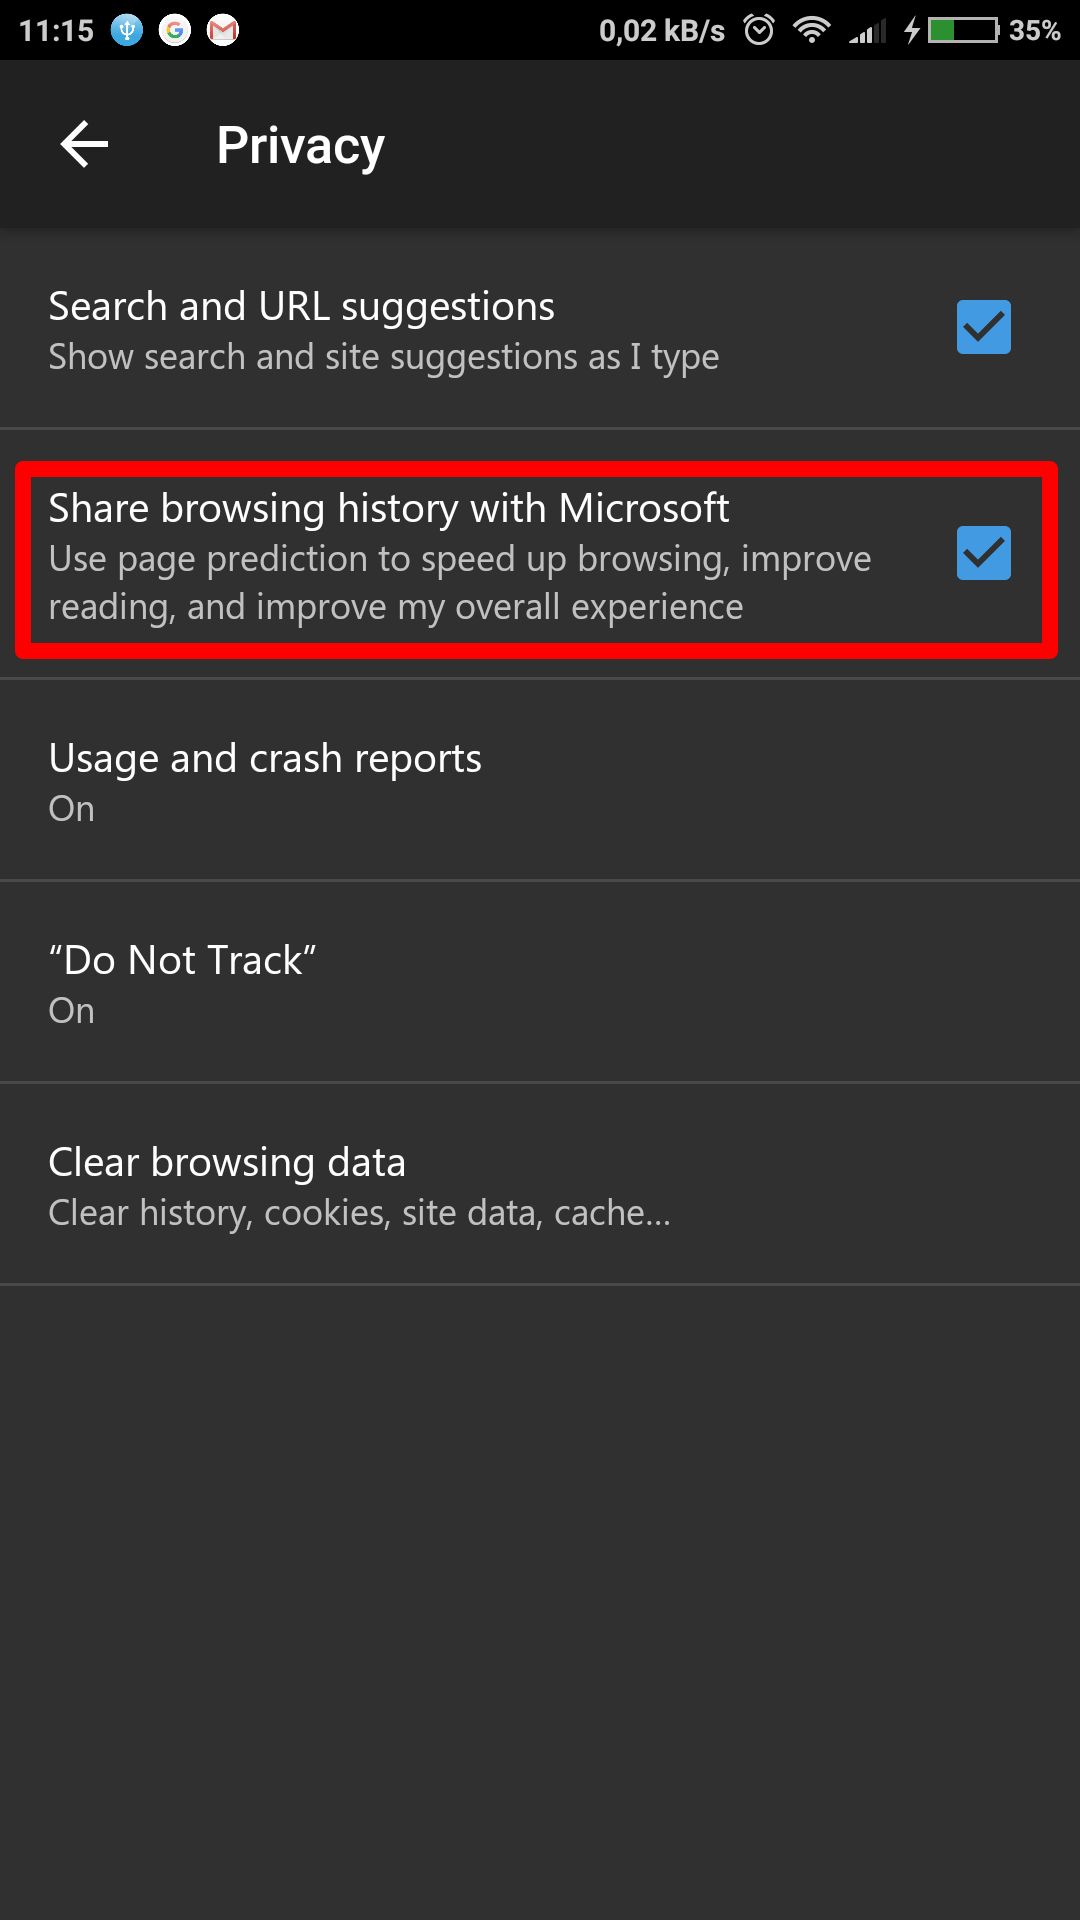Tap the Search and URL suggestions title

(301, 307)
